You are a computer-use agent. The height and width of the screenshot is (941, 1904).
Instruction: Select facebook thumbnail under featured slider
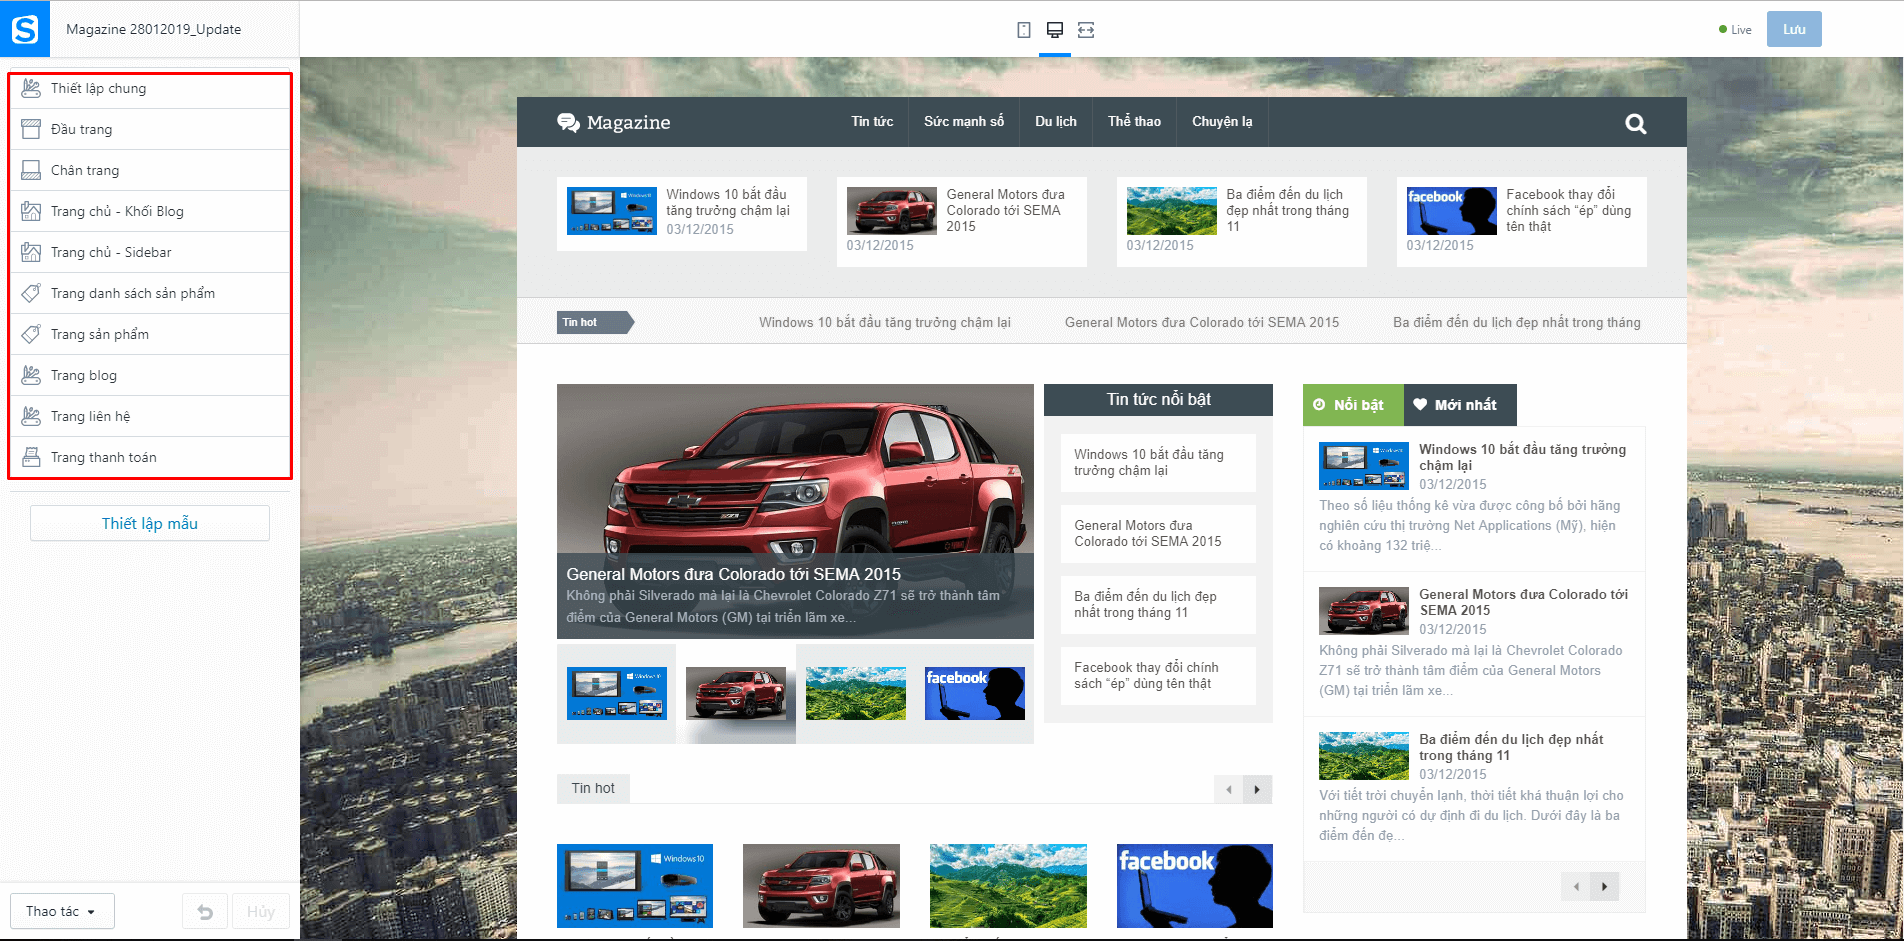pos(975,694)
